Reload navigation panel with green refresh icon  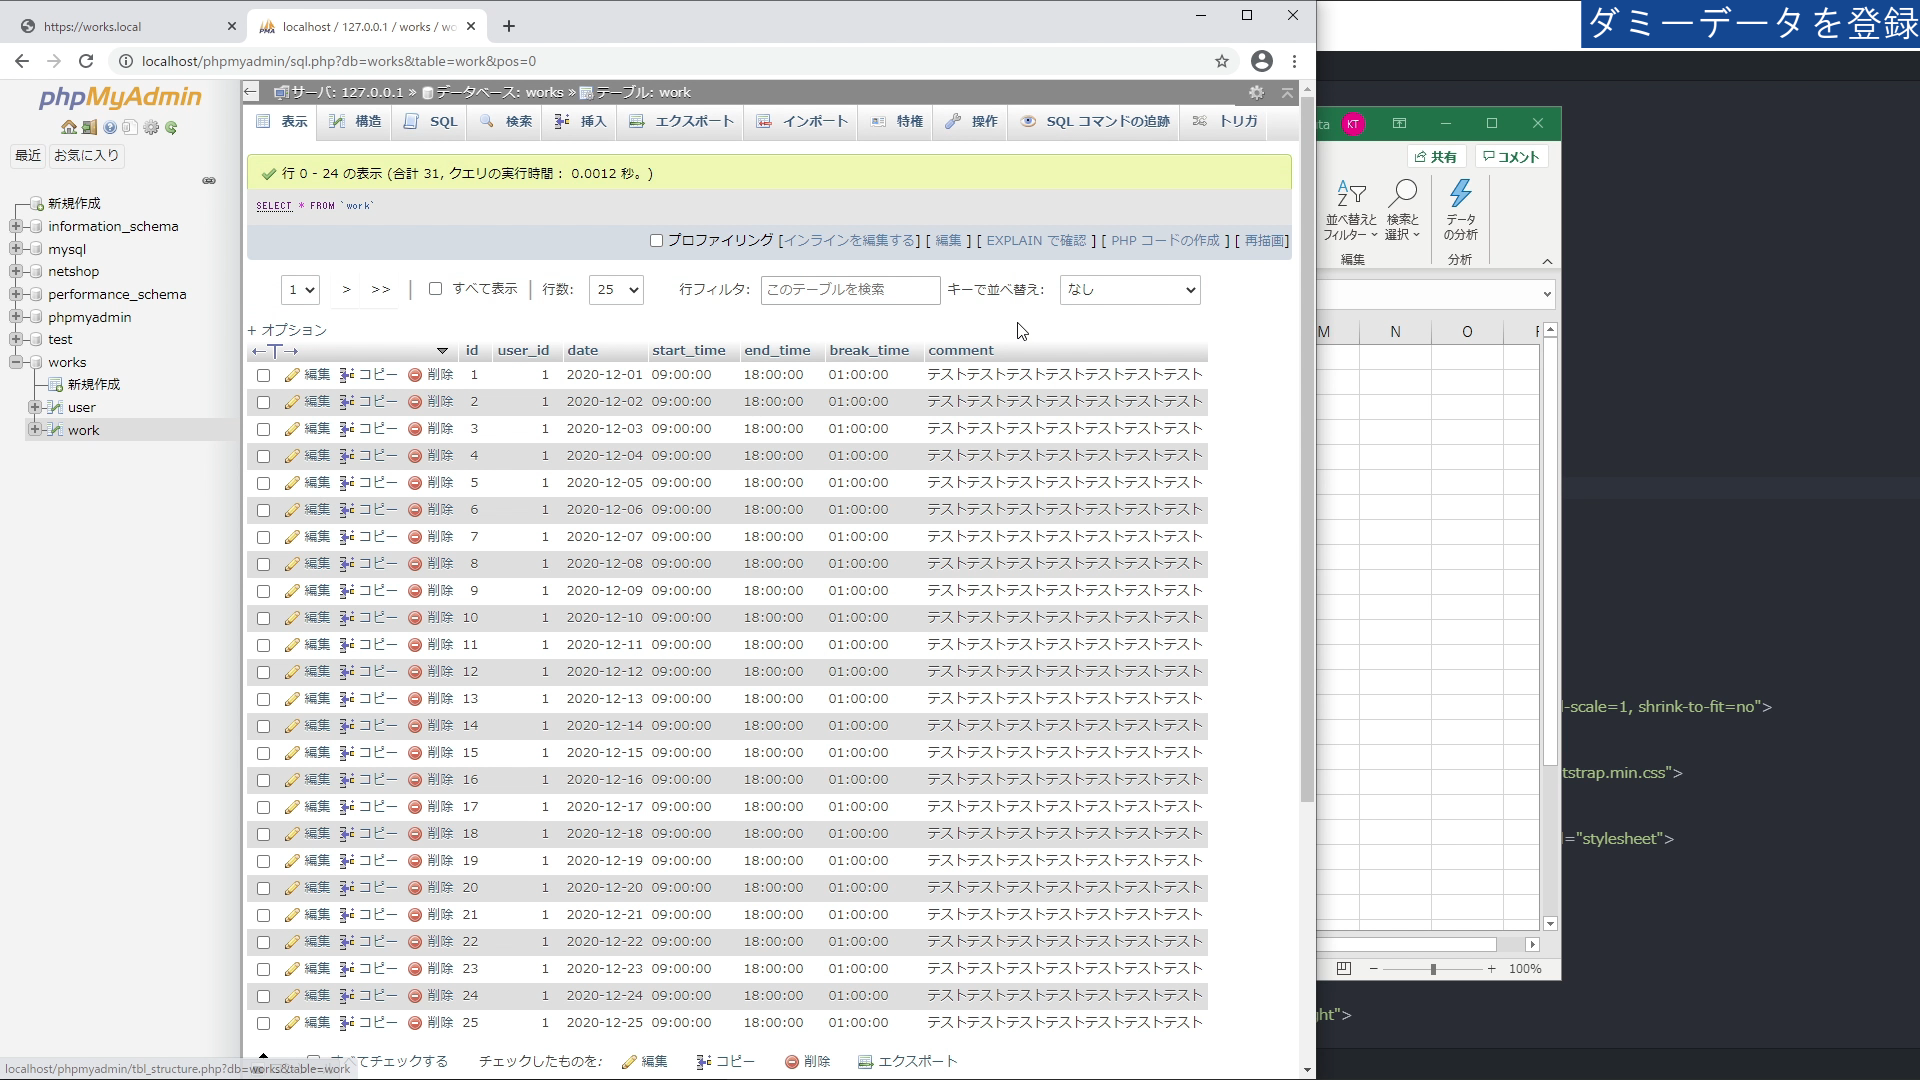click(172, 127)
